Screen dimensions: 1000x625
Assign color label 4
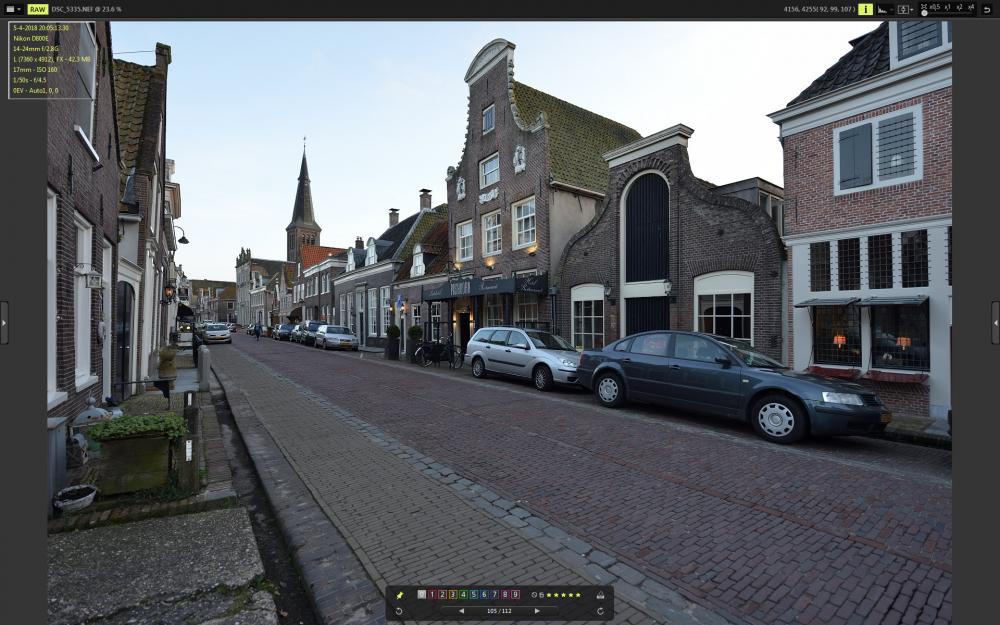coord(463,594)
